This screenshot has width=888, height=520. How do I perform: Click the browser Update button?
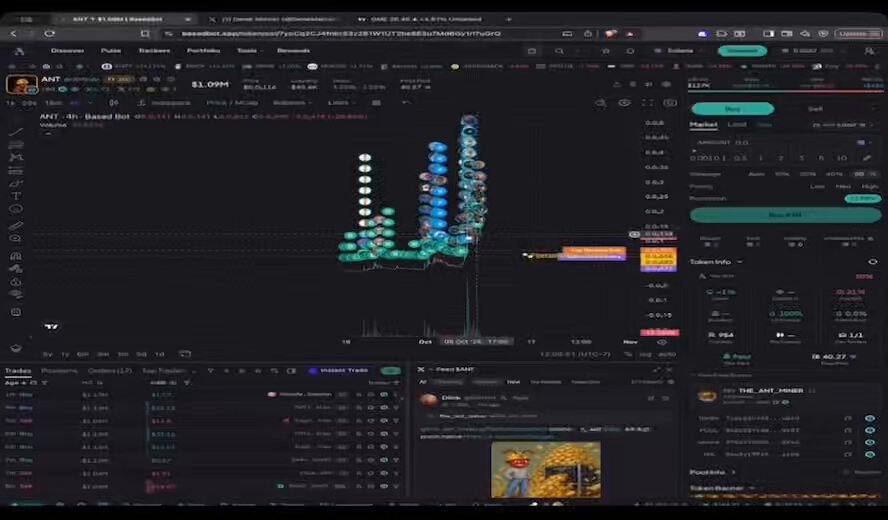pyautogui.click(x=857, y=33)
